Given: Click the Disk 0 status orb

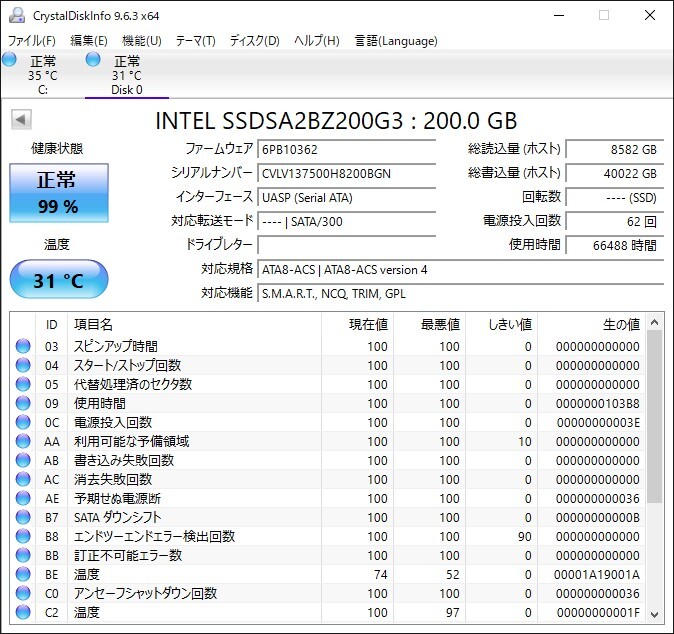Looking at the screenshot, I should click(x=94, y=60).
